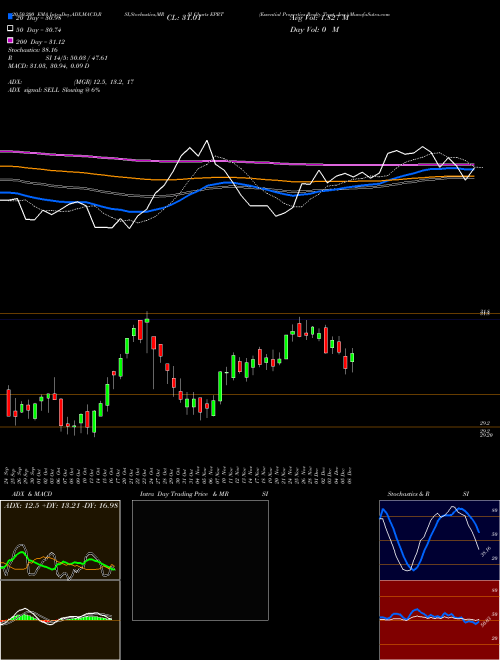Select the '200 Day = 31.12' label
500x660 pixels.
point(40,42)
